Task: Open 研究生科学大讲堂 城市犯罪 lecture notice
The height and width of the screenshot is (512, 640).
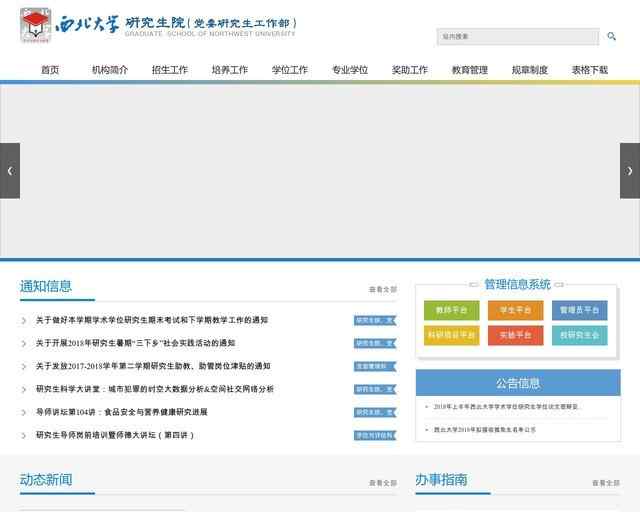Action: click(155, 389)
